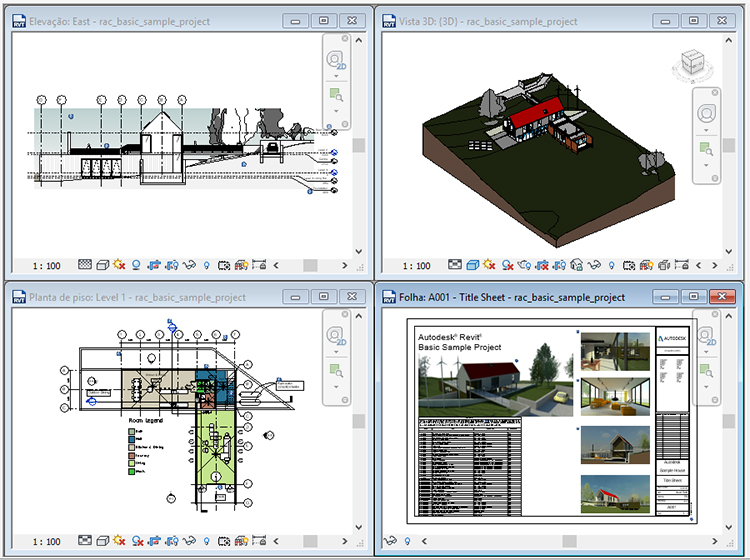
Task: Toggle Crop View in the Level 1 floor plan
Action: coord(154,541)
